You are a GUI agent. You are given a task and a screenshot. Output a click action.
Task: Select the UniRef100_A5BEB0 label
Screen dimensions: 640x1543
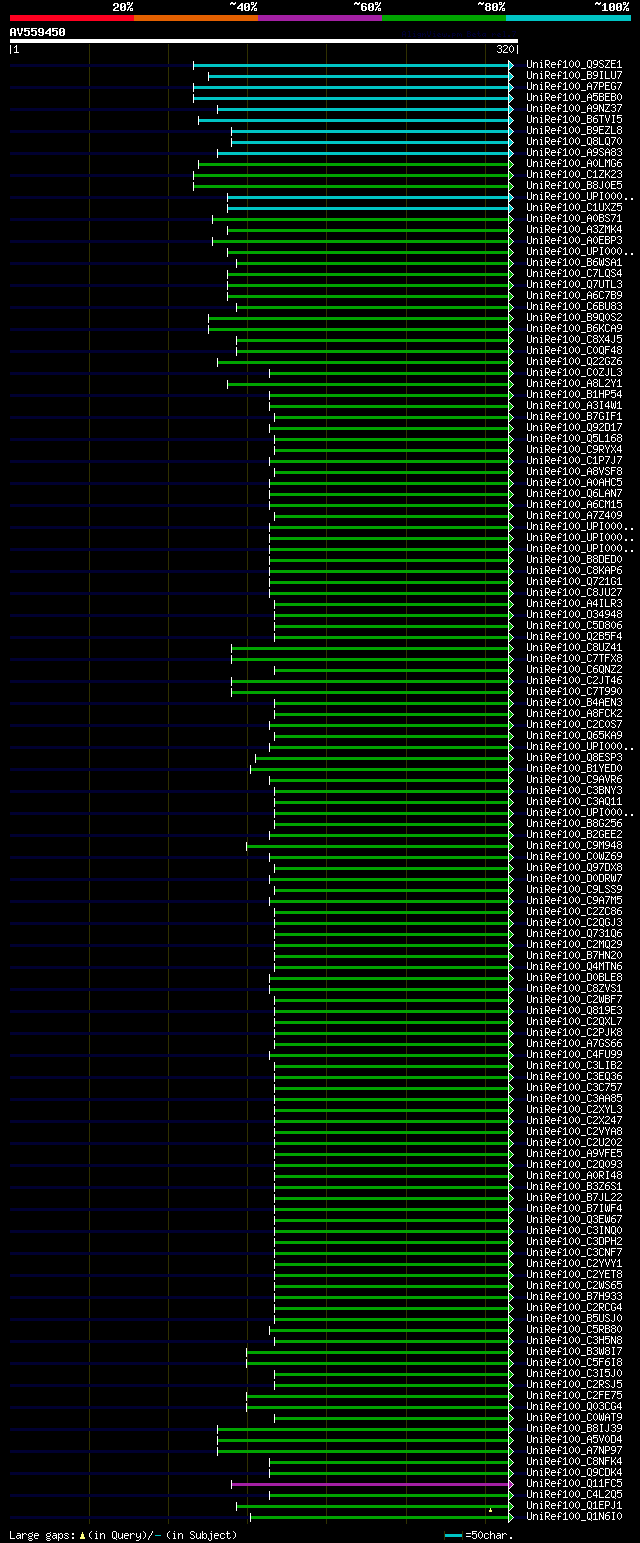pos(574,98)
